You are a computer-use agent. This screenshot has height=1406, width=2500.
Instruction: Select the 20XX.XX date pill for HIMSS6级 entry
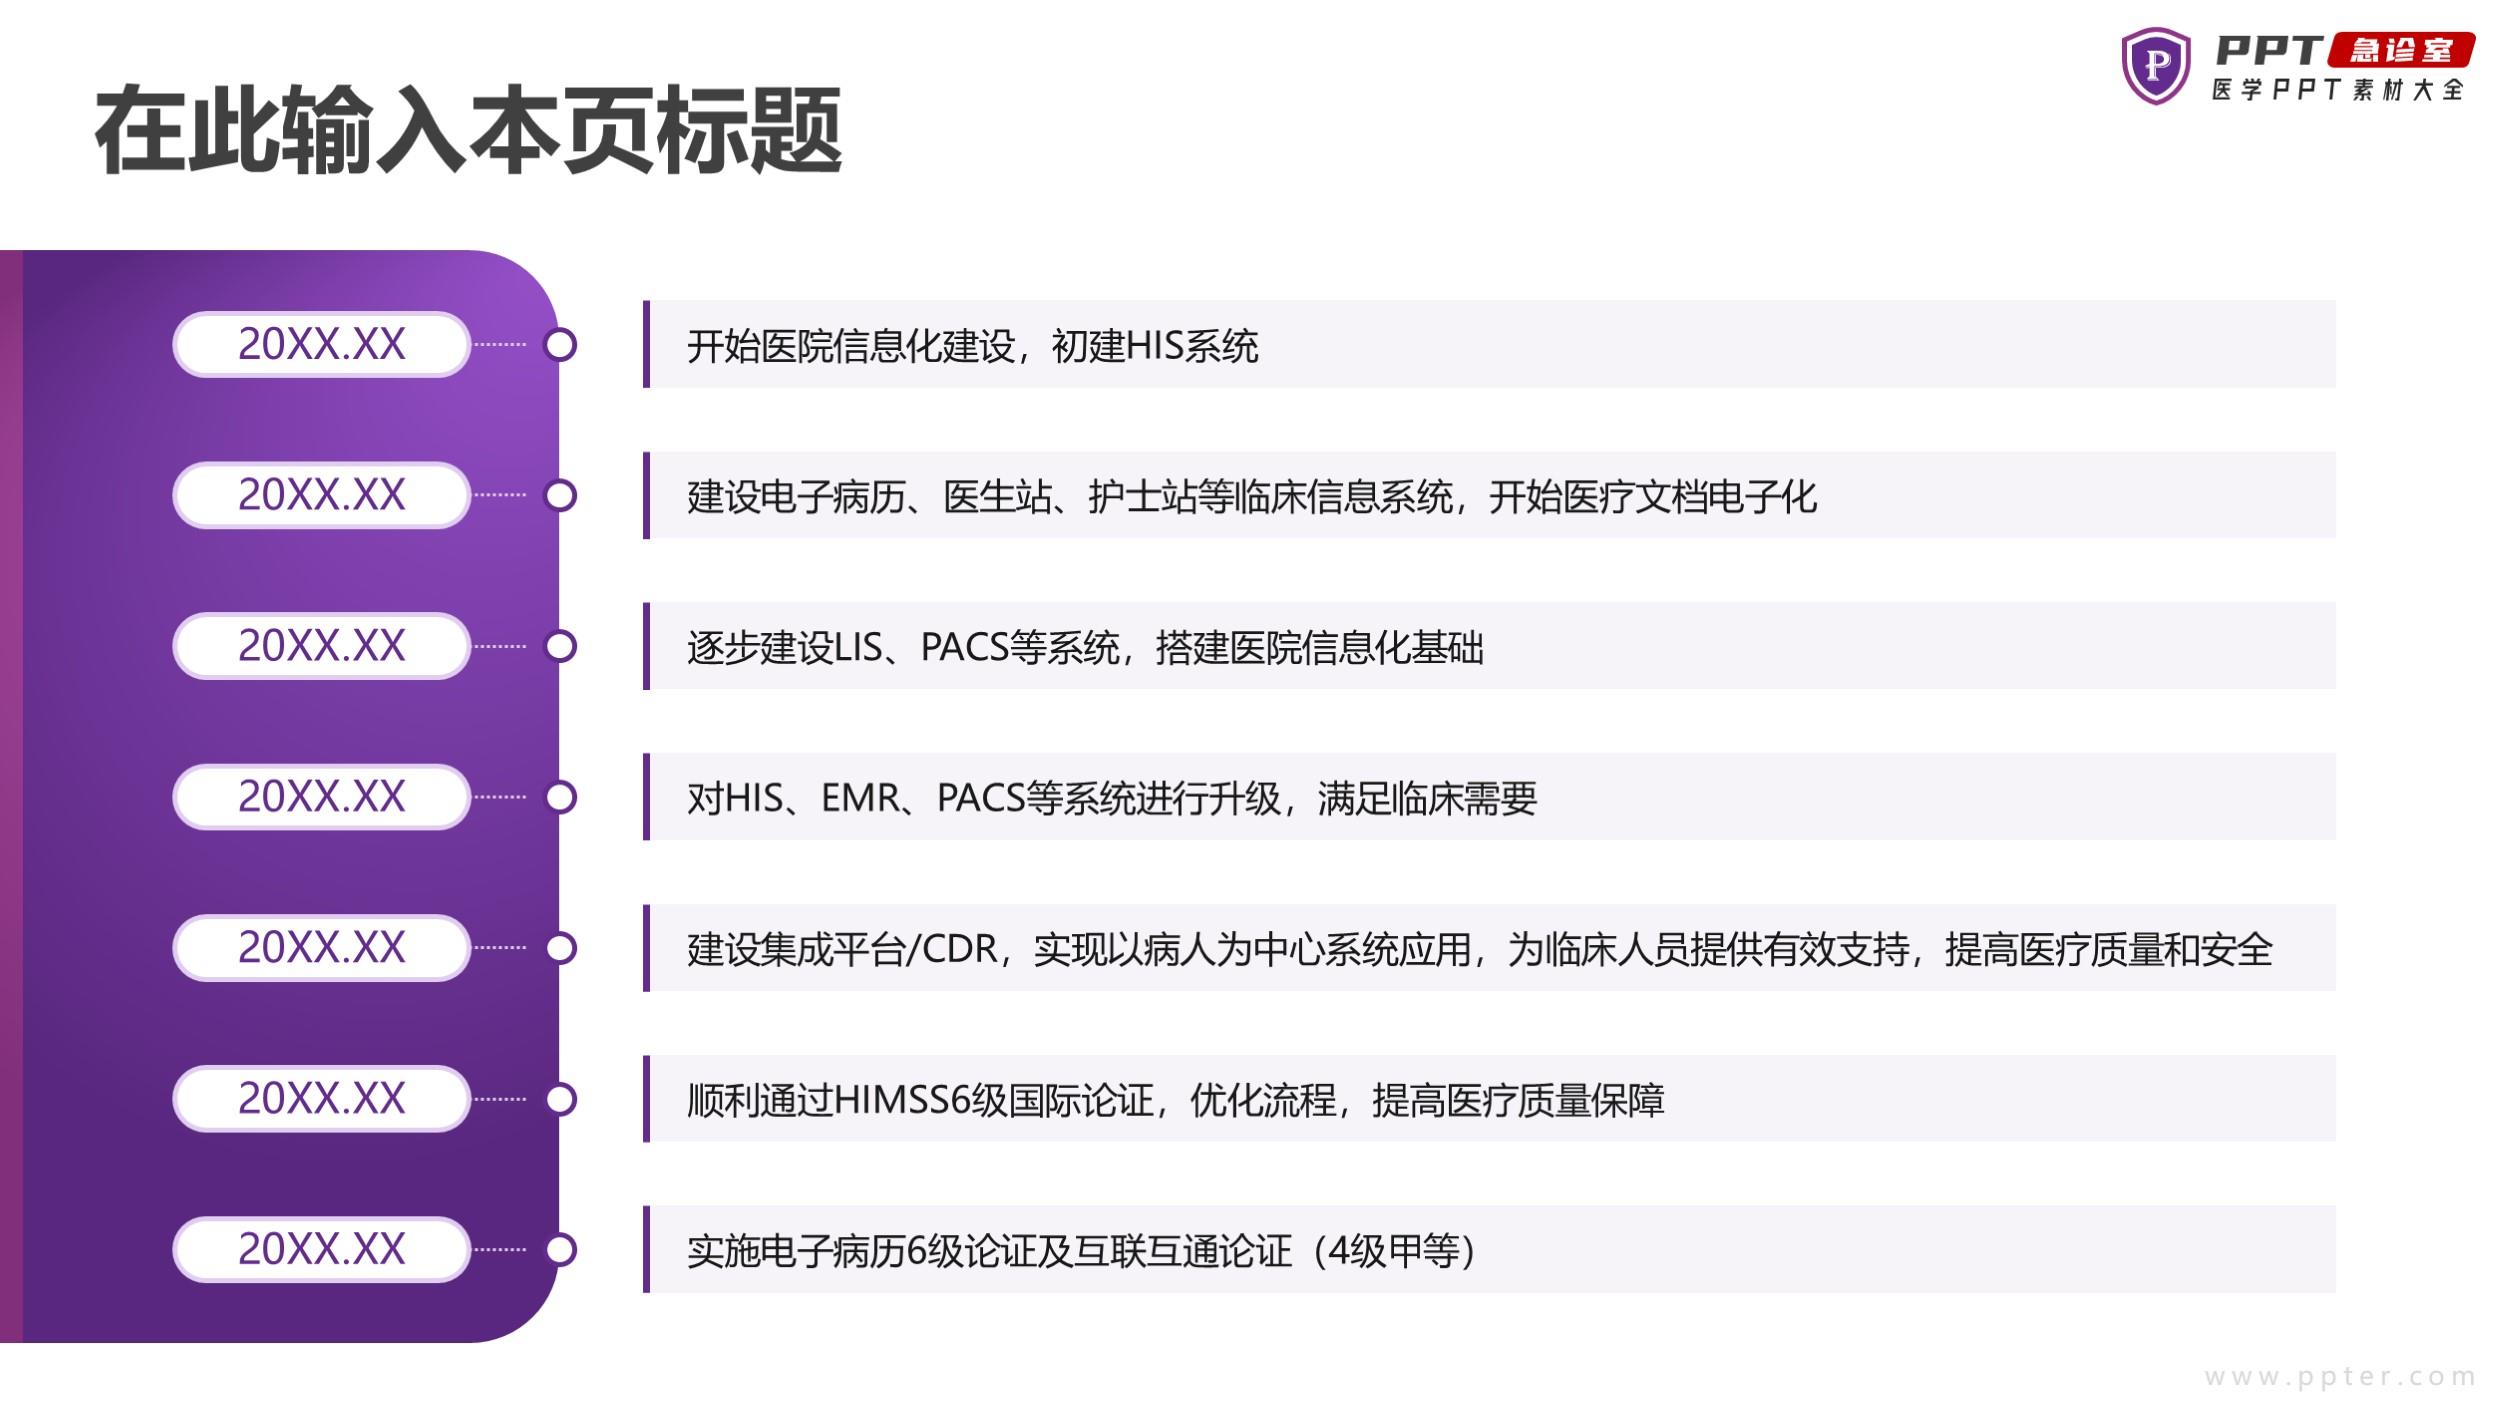pyautogui.click(x=321, y=1099)
